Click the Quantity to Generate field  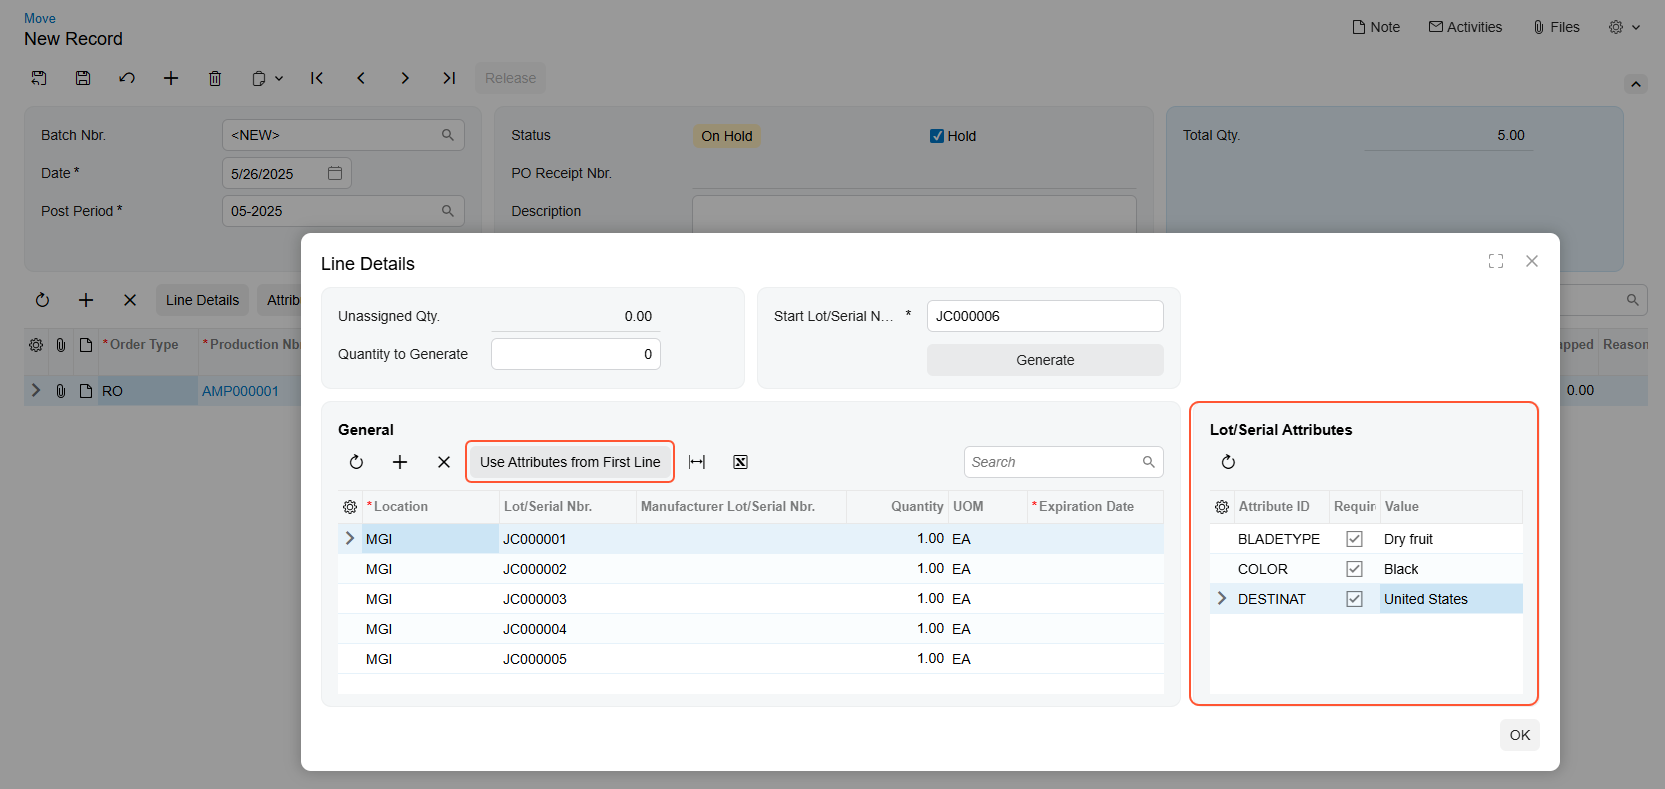click(575, 354)
